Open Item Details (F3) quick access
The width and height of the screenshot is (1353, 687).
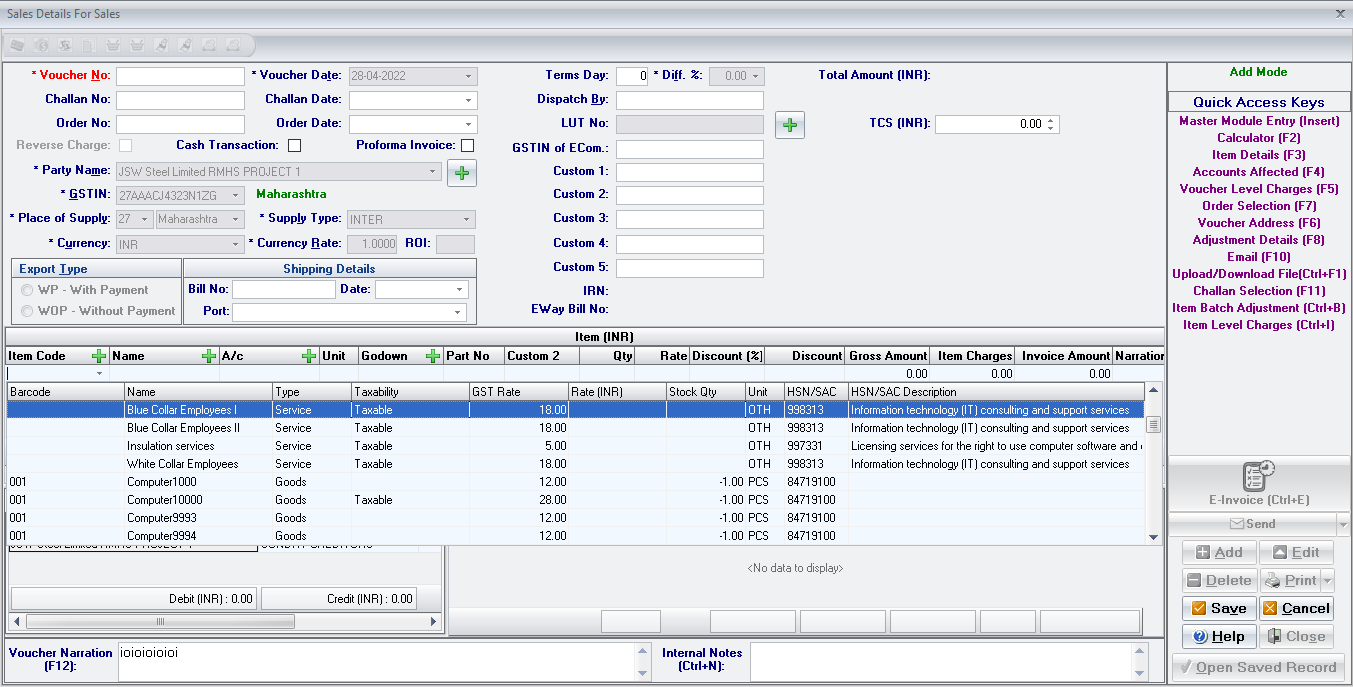tap(1259, 155)
